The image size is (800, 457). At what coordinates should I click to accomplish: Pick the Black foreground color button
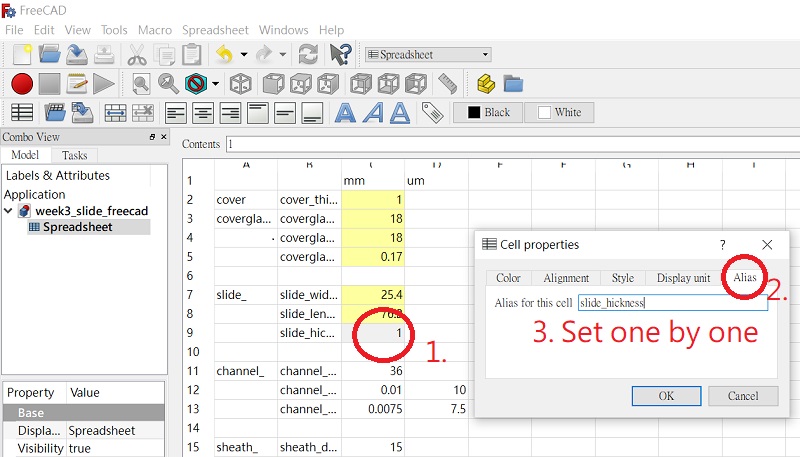[488, 112]
